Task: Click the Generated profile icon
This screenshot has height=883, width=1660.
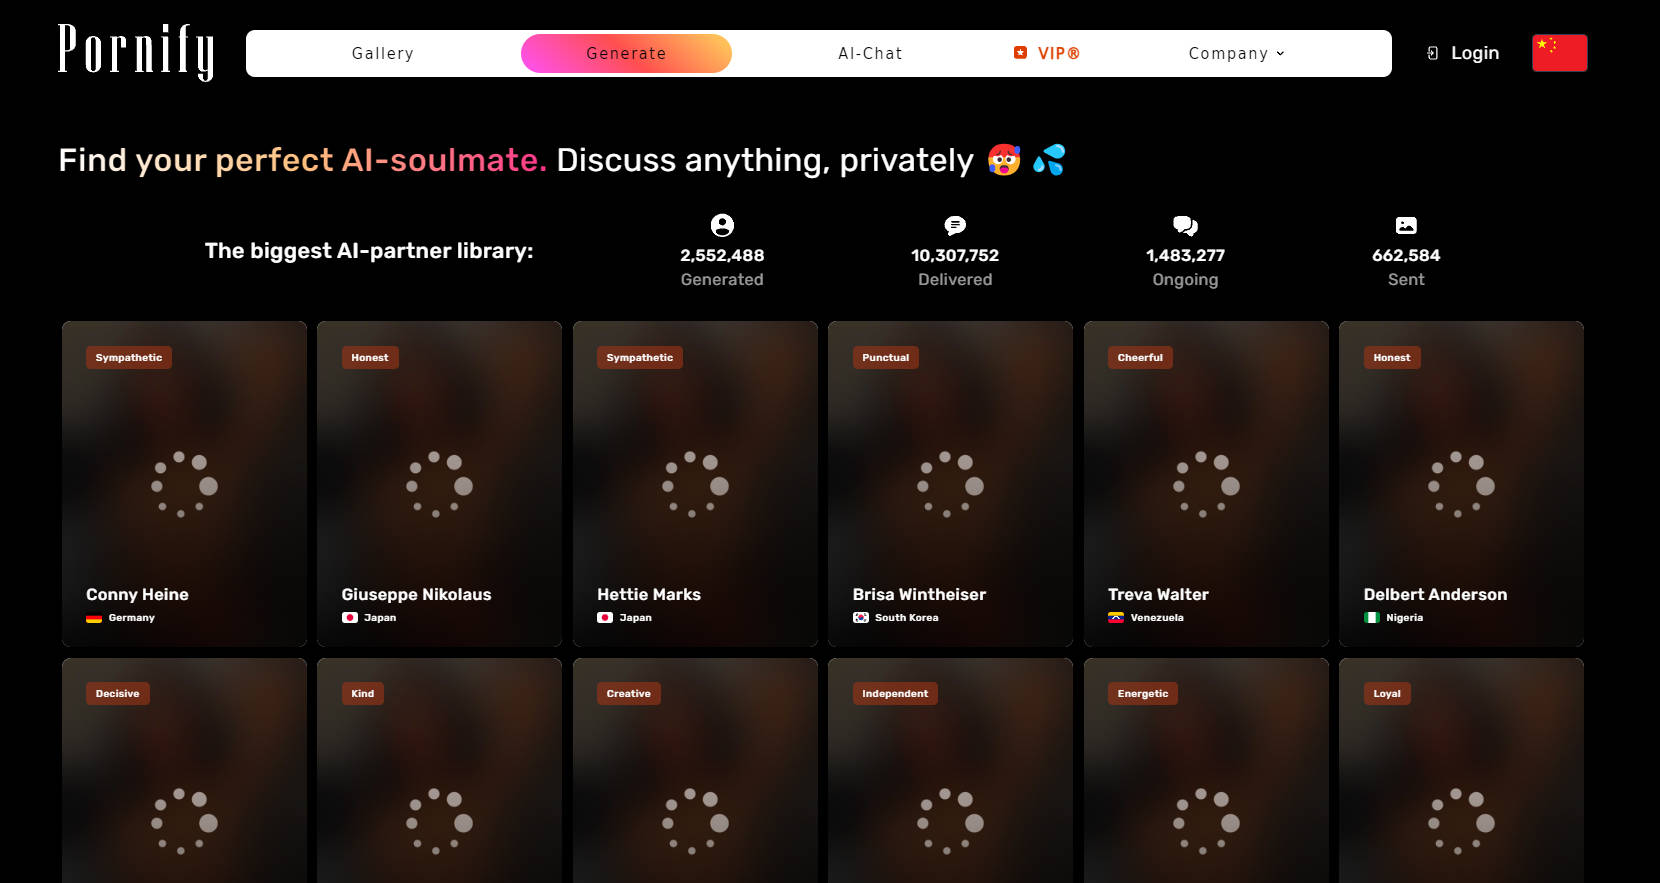Action: (x=722, y=225)
